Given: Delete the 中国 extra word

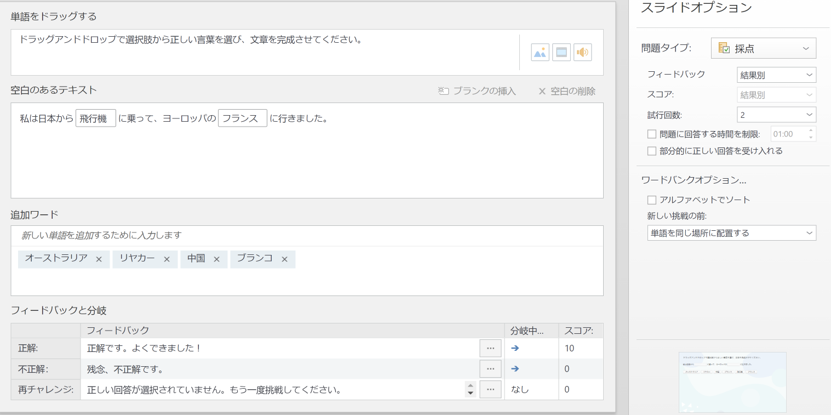Looking at the screenshot, I should pyautogui.click(x=216, y=259).
